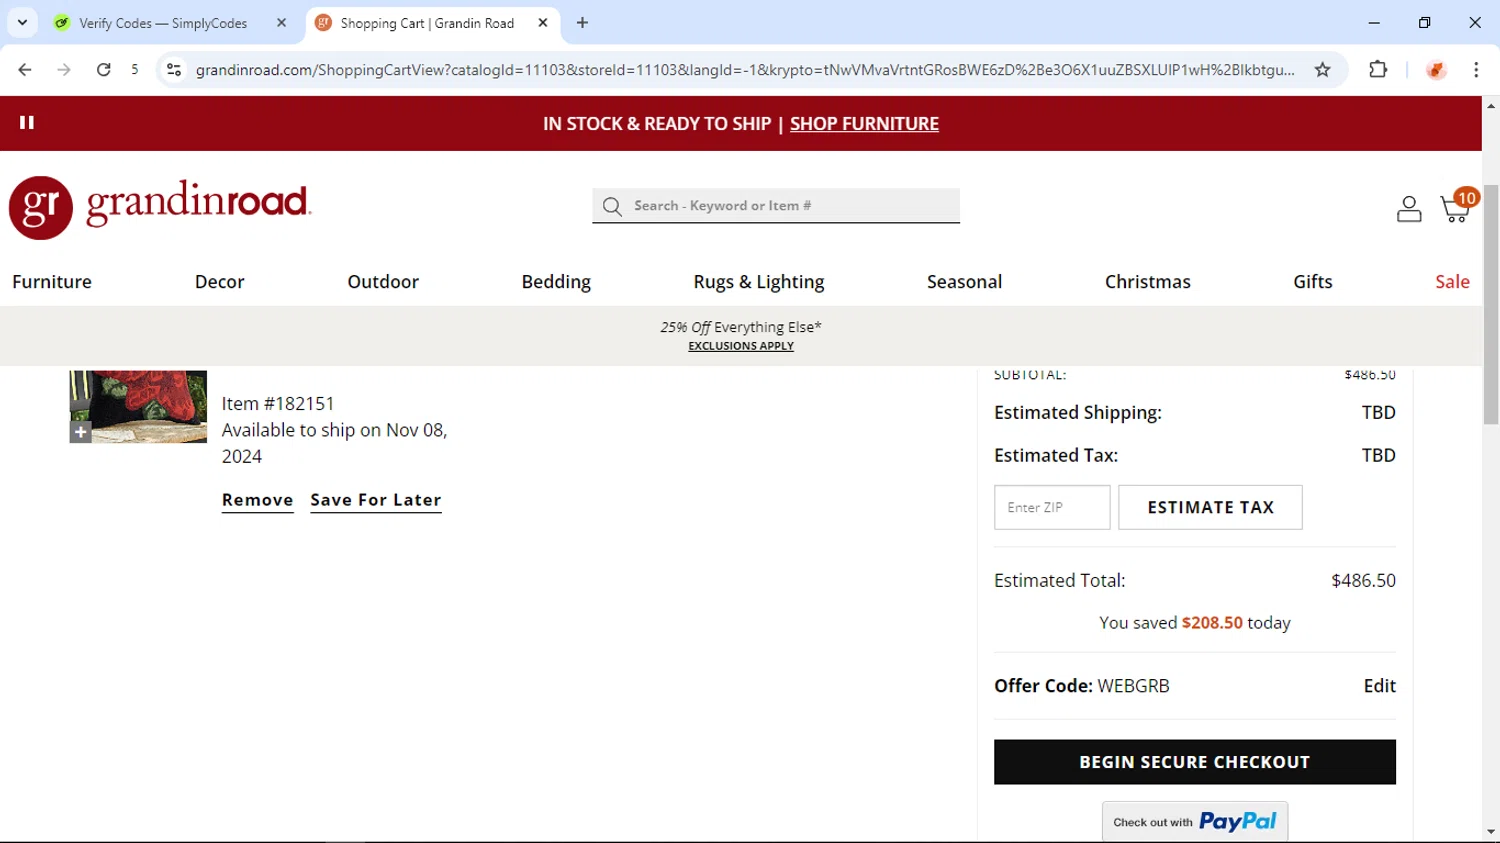
Task: Click the Estimated Shipping TBD value
Action: (1378, 413)
